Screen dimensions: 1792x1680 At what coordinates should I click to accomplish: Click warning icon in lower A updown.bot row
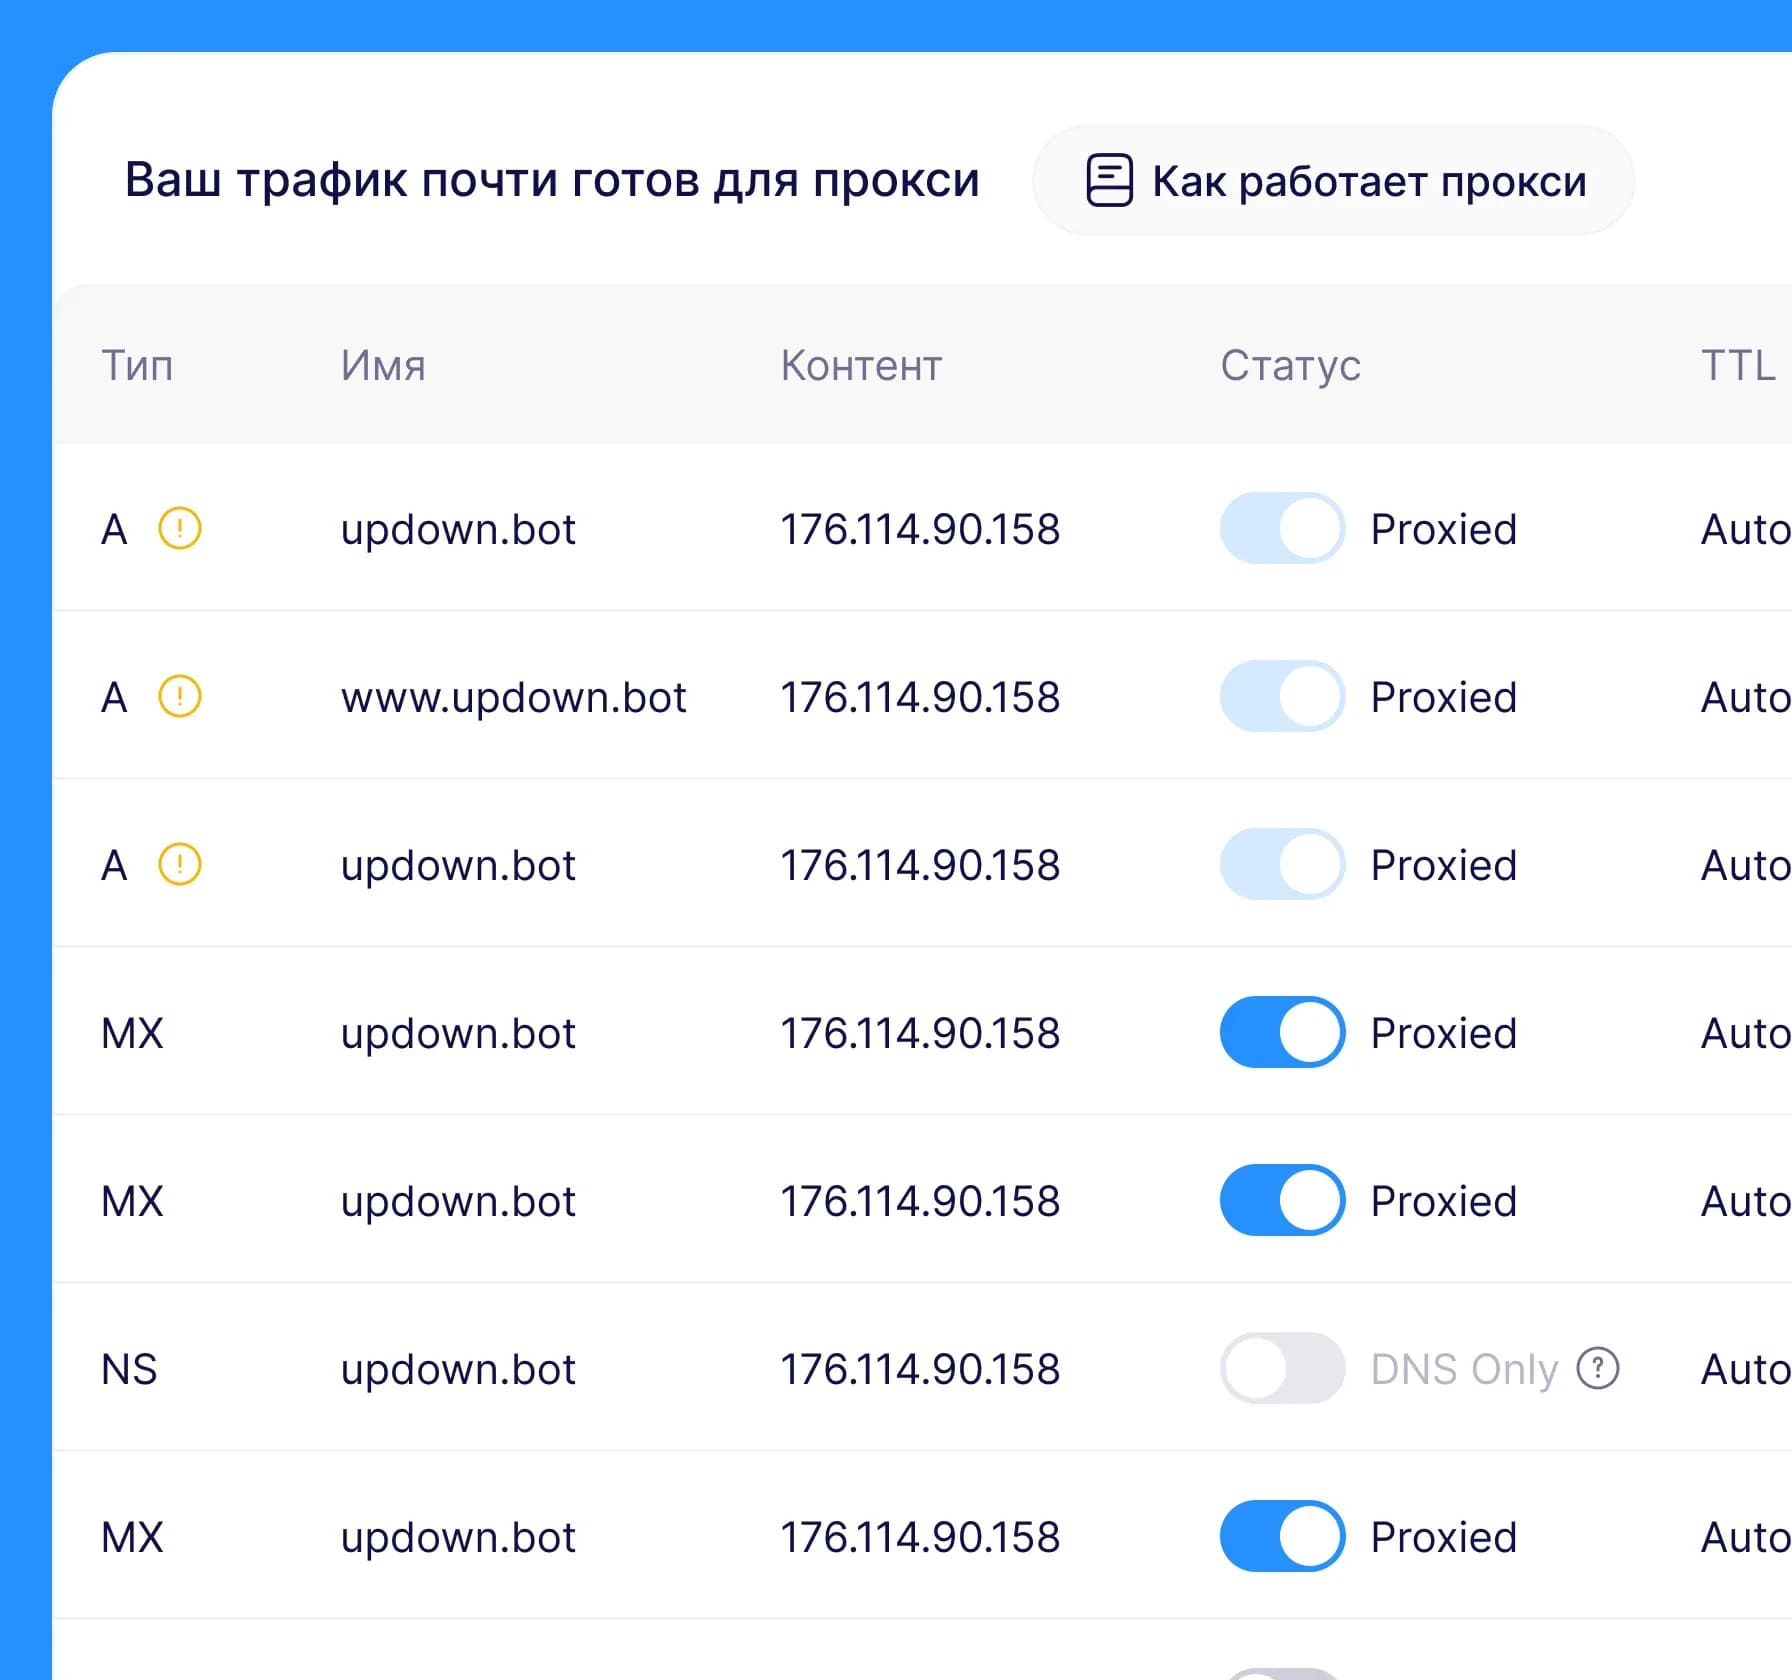tap(180, 864)
